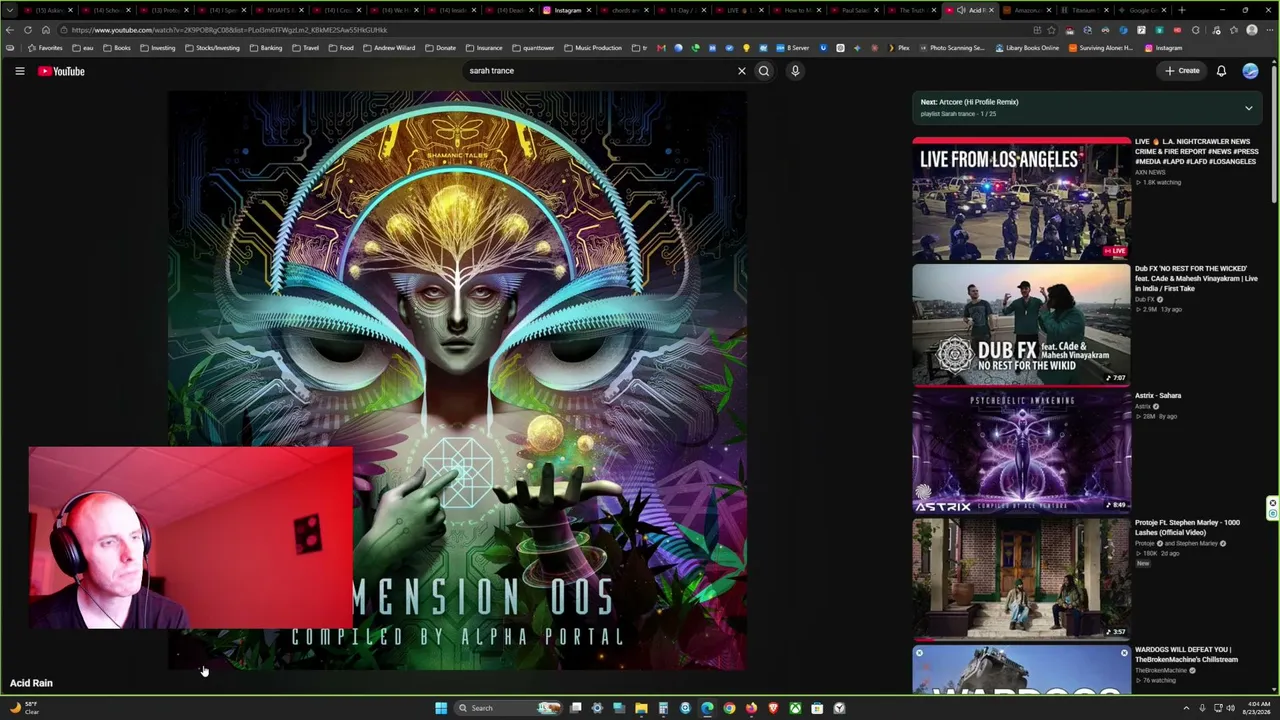Screen dimensions: 1280x720
Task: Open the Stocks/Investing bookmarks folder
Action: point(212,48)
